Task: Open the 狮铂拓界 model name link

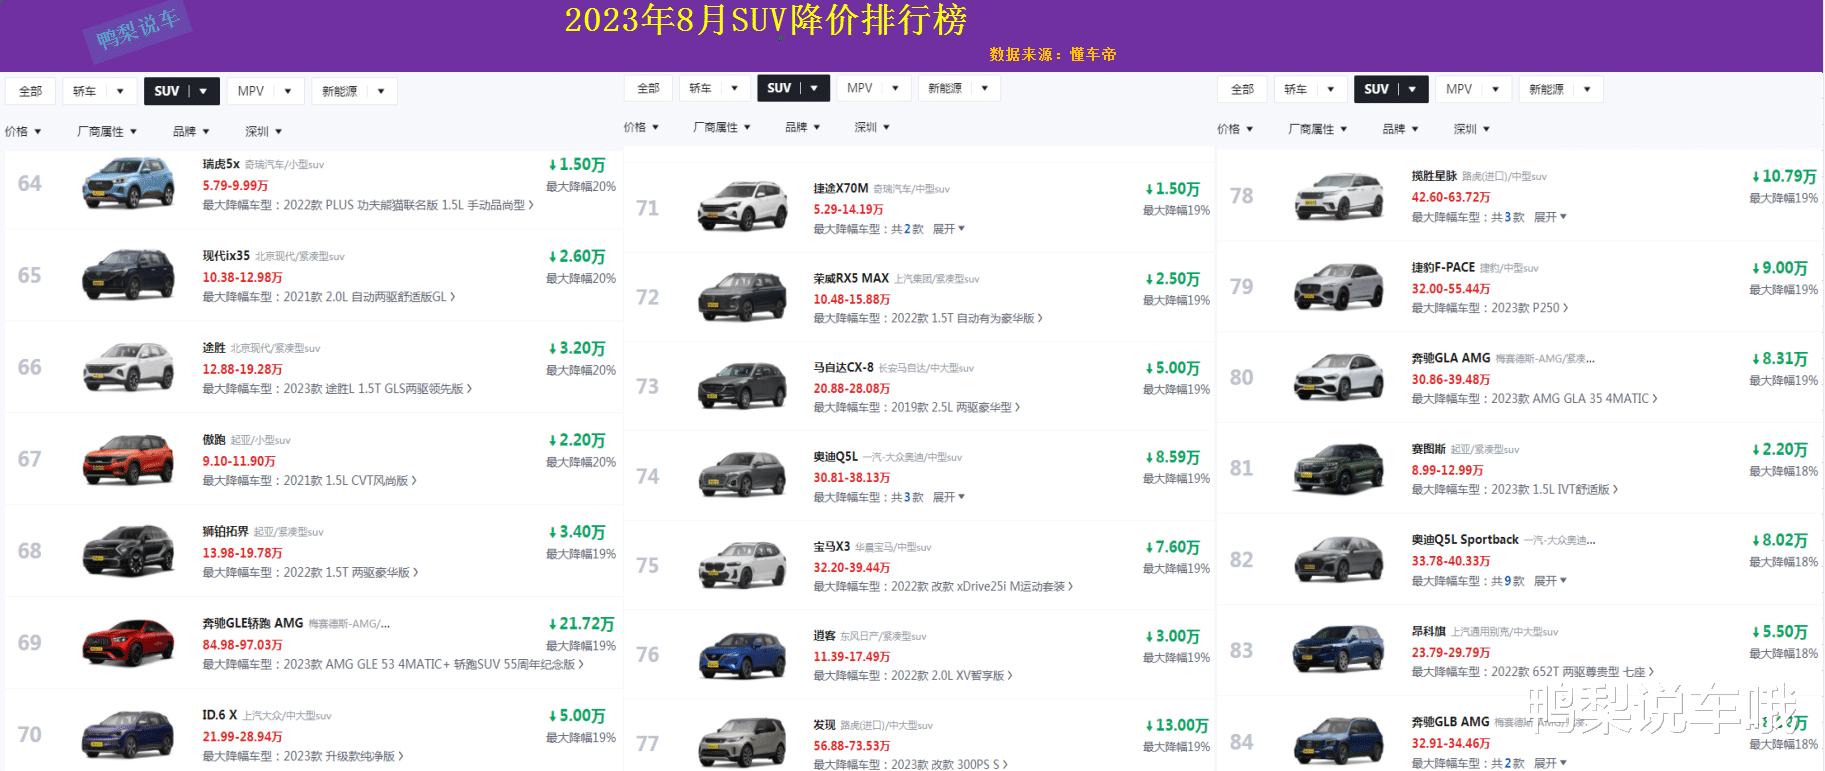Action: 226,532
